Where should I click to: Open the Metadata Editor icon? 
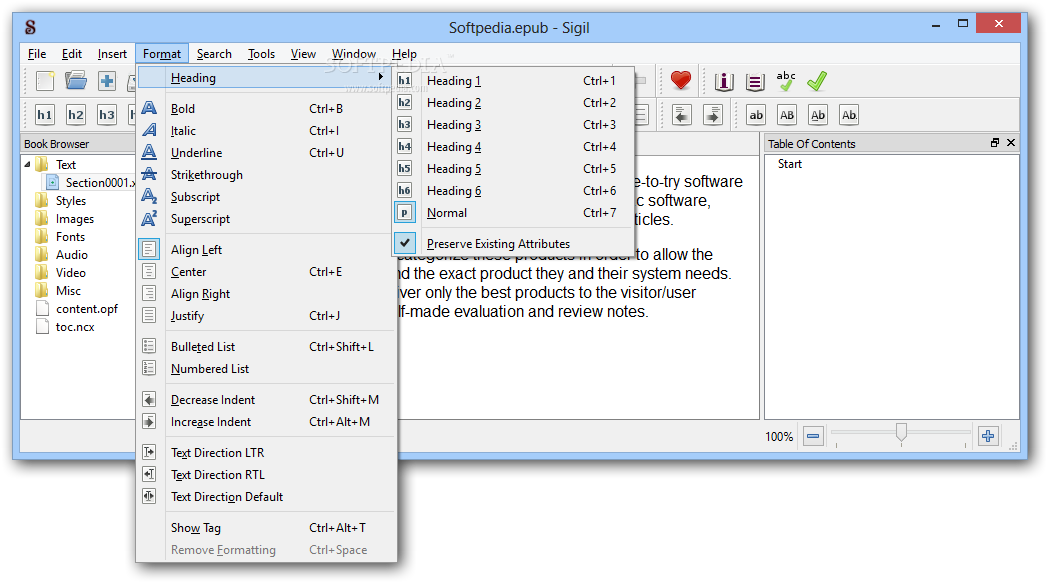(x=724, y=82)
